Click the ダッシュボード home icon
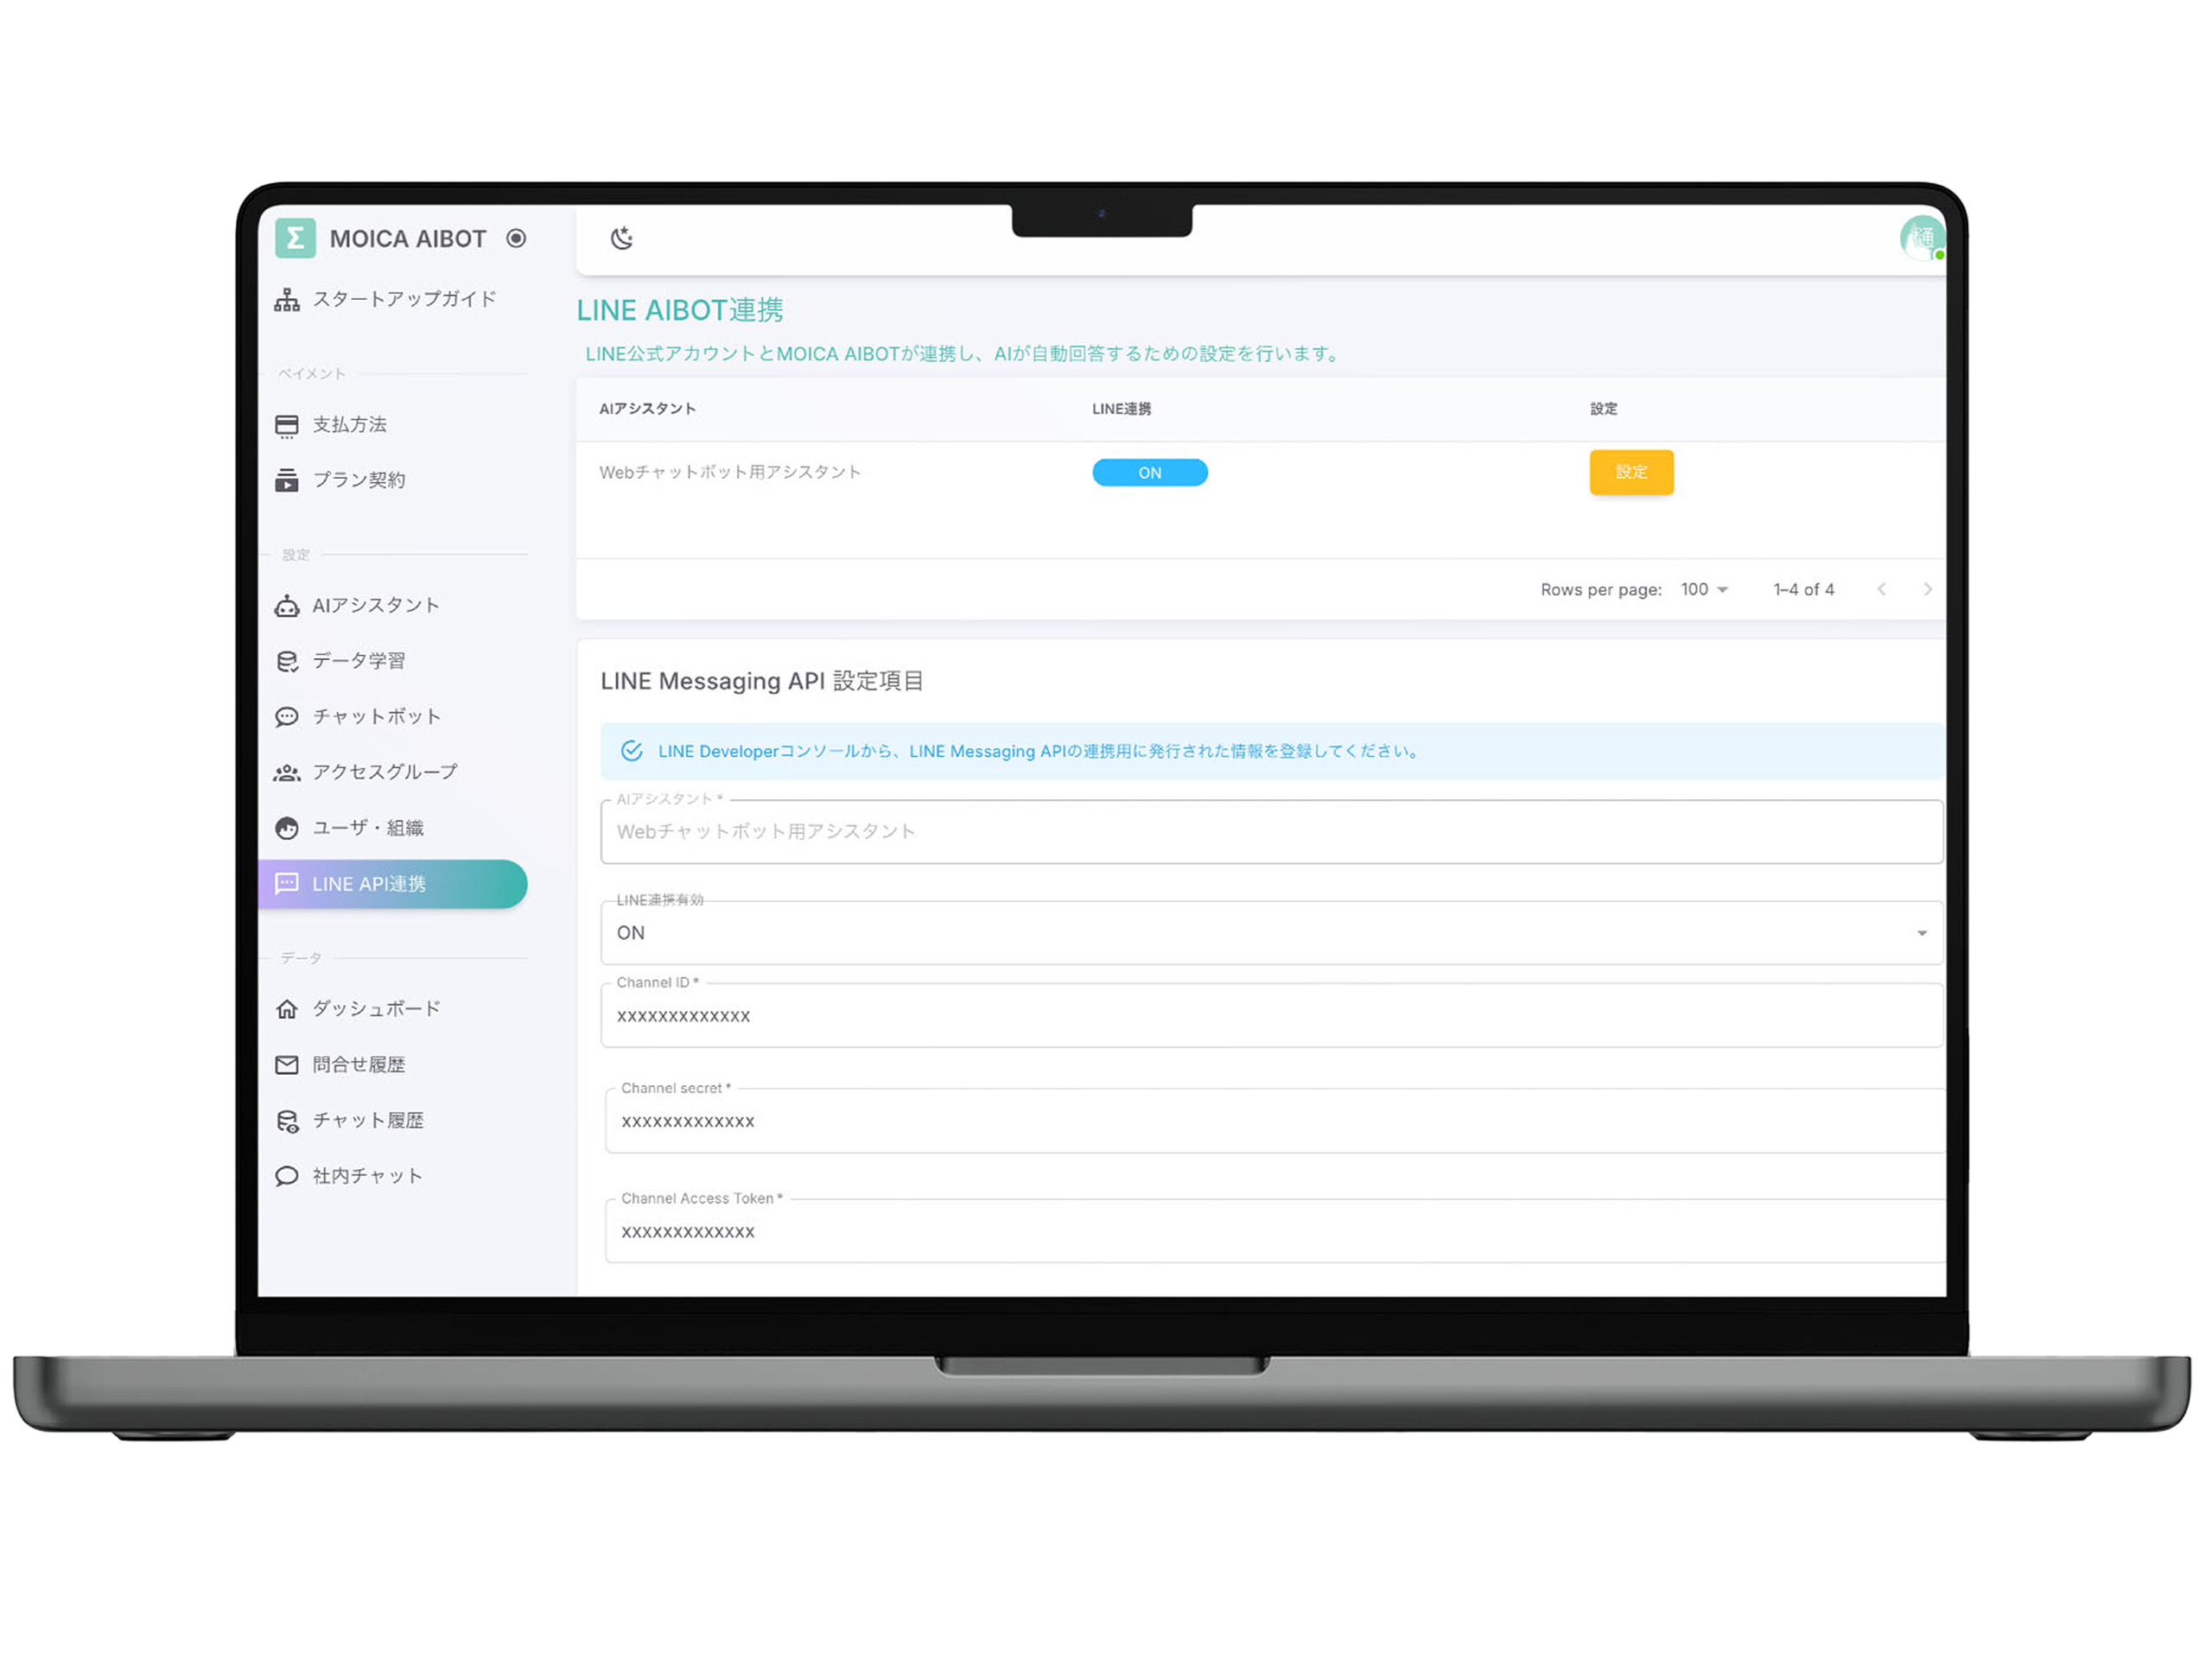The height and width of the screenshot is (1659, 2212). pos(287,1009)
